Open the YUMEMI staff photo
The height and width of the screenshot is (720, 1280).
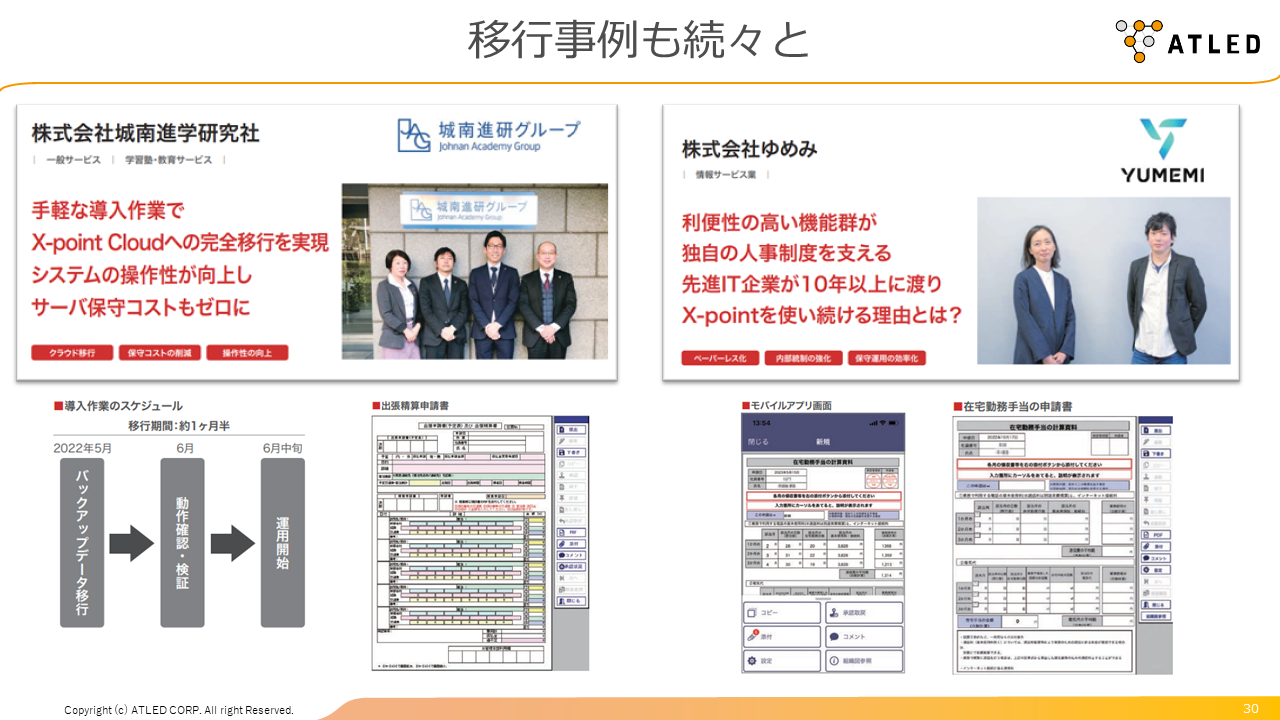[1104, 281]
